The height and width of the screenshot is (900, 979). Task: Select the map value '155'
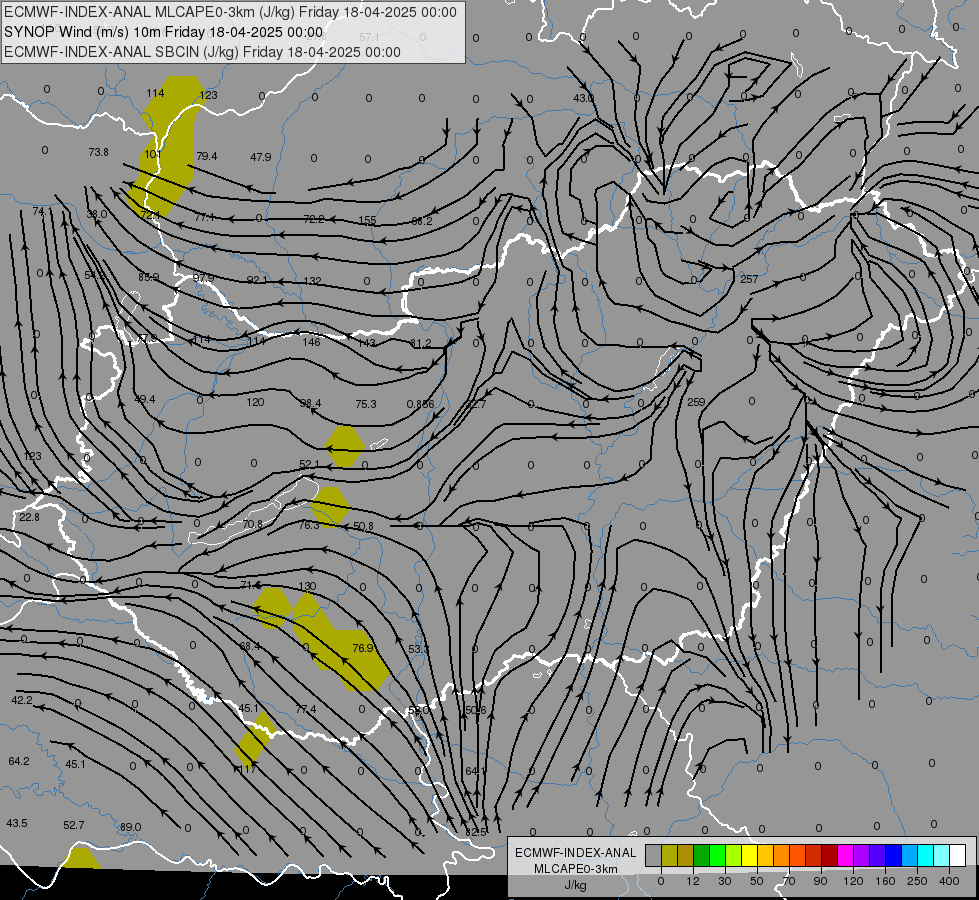pos(367,220)
